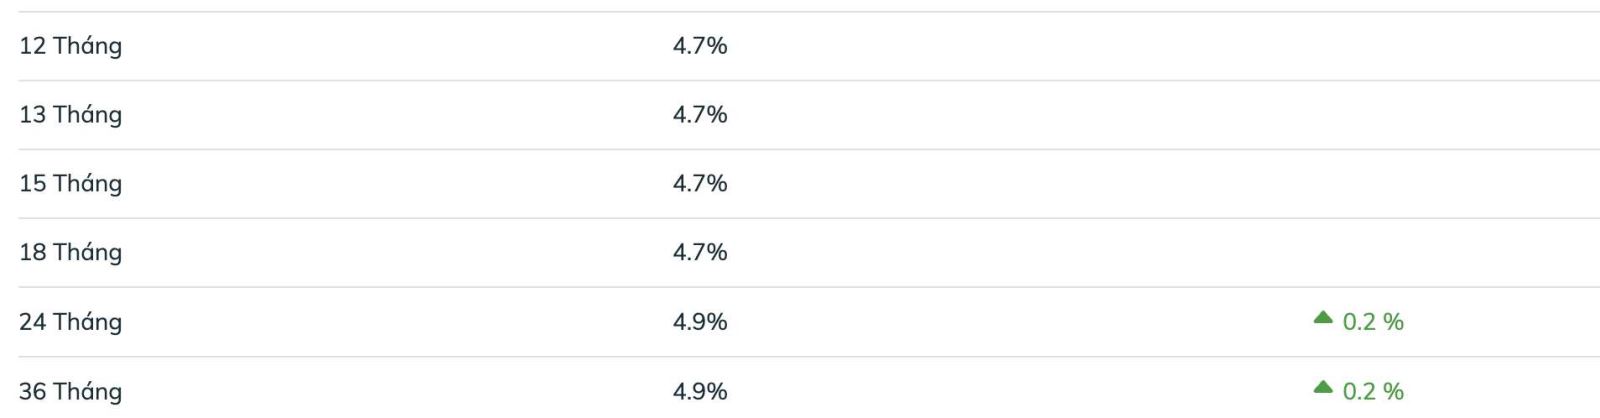Click the 0.2 % change for 36 Tháng
Image resolution: width=1600 pixels, height=418 pixels.
1373,391
